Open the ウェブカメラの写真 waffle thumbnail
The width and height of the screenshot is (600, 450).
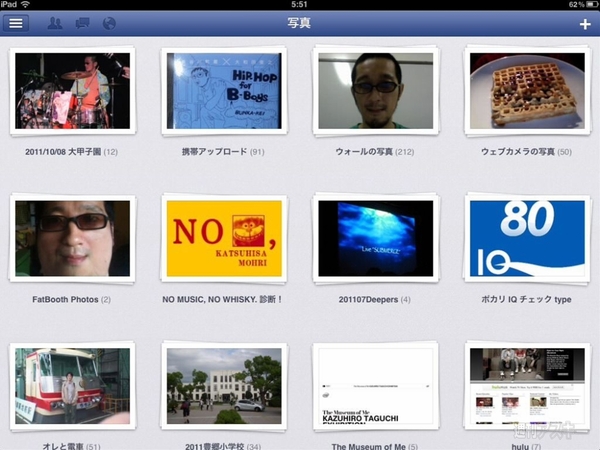[527, 91]
